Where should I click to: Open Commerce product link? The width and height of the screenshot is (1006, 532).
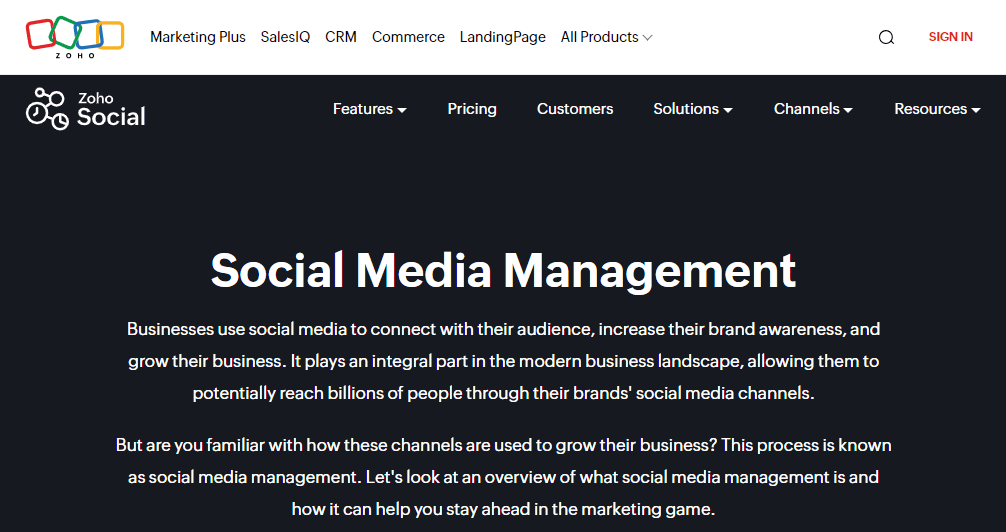point(408,37)
